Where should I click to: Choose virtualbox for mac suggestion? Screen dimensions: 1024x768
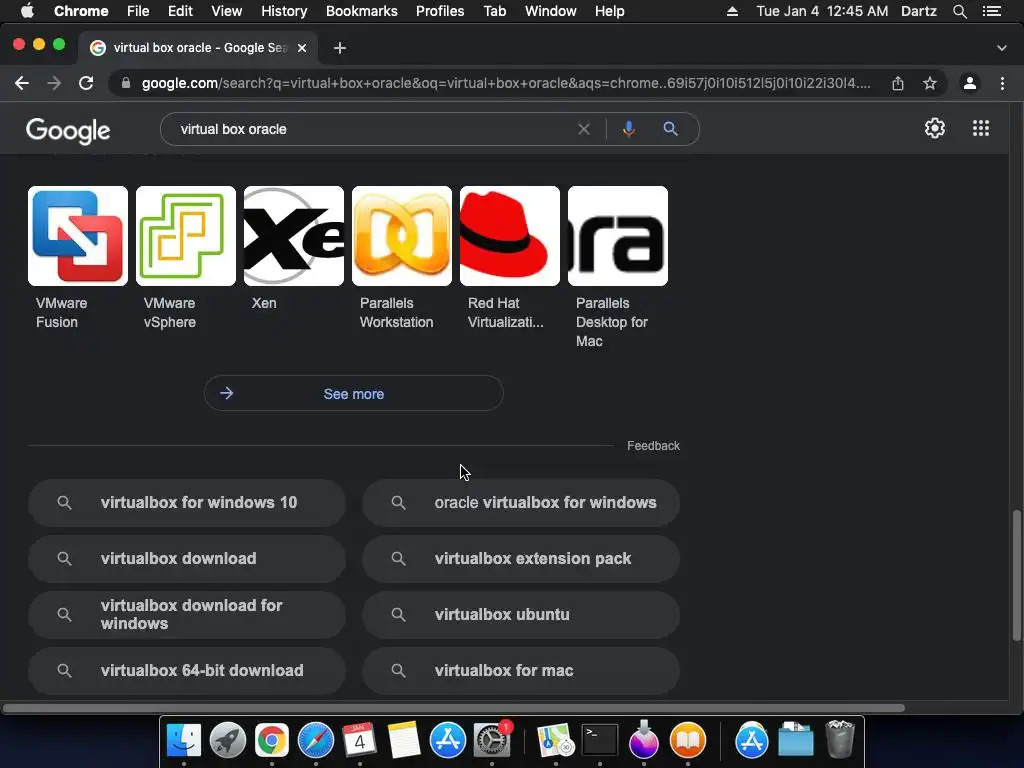520,671
